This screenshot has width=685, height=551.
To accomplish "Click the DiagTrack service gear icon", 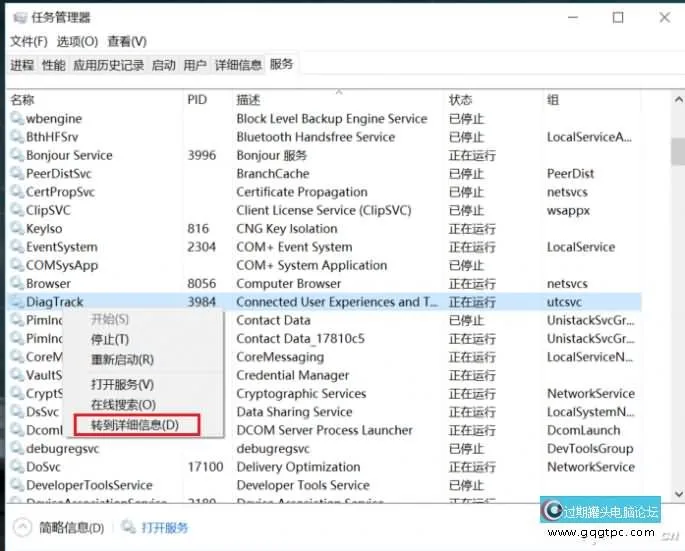I will [x=17, y=301].
